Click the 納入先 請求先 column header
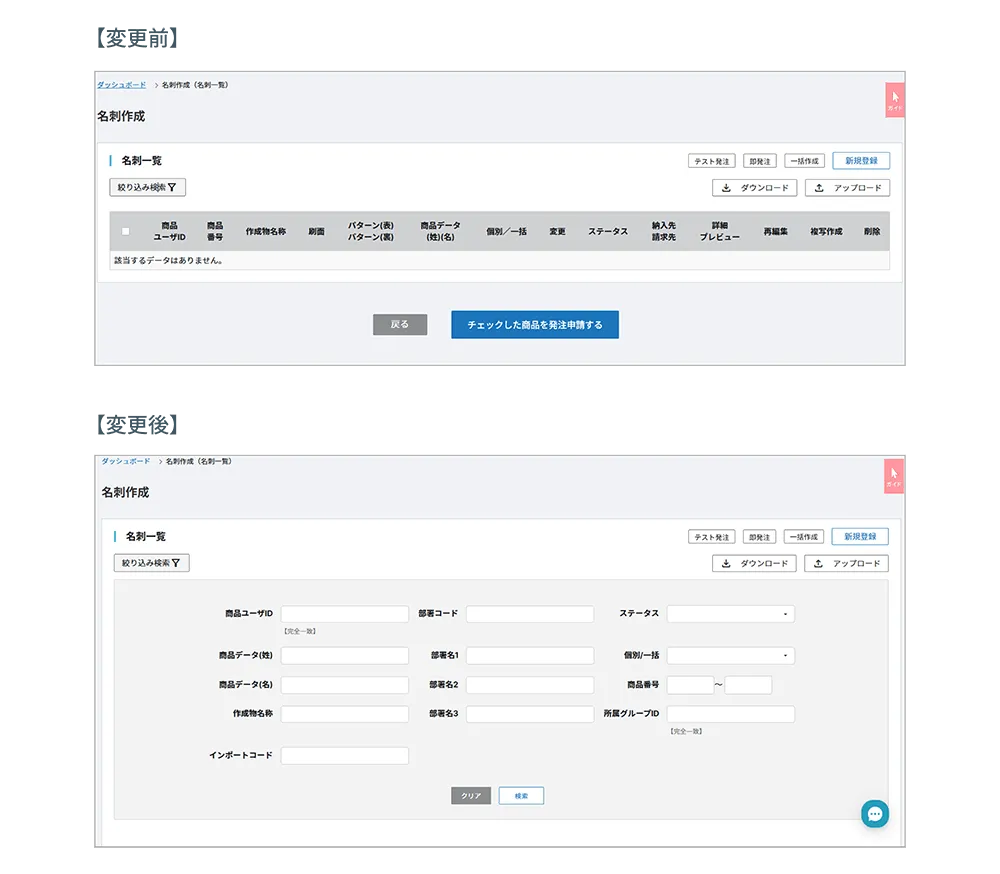1000x874 pixels. coord(664,232)
